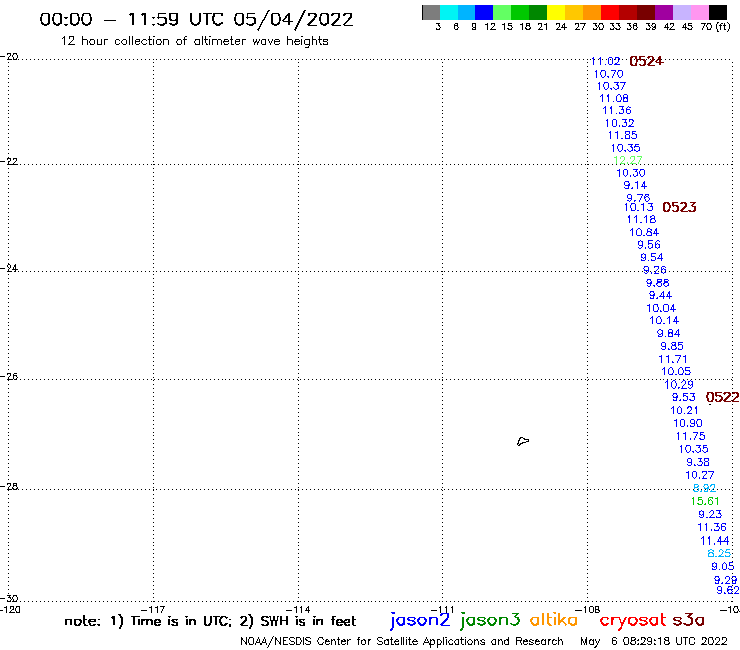Click the light green reading 12.27
Screen dimensions: 740x650
tap(628, 160)
